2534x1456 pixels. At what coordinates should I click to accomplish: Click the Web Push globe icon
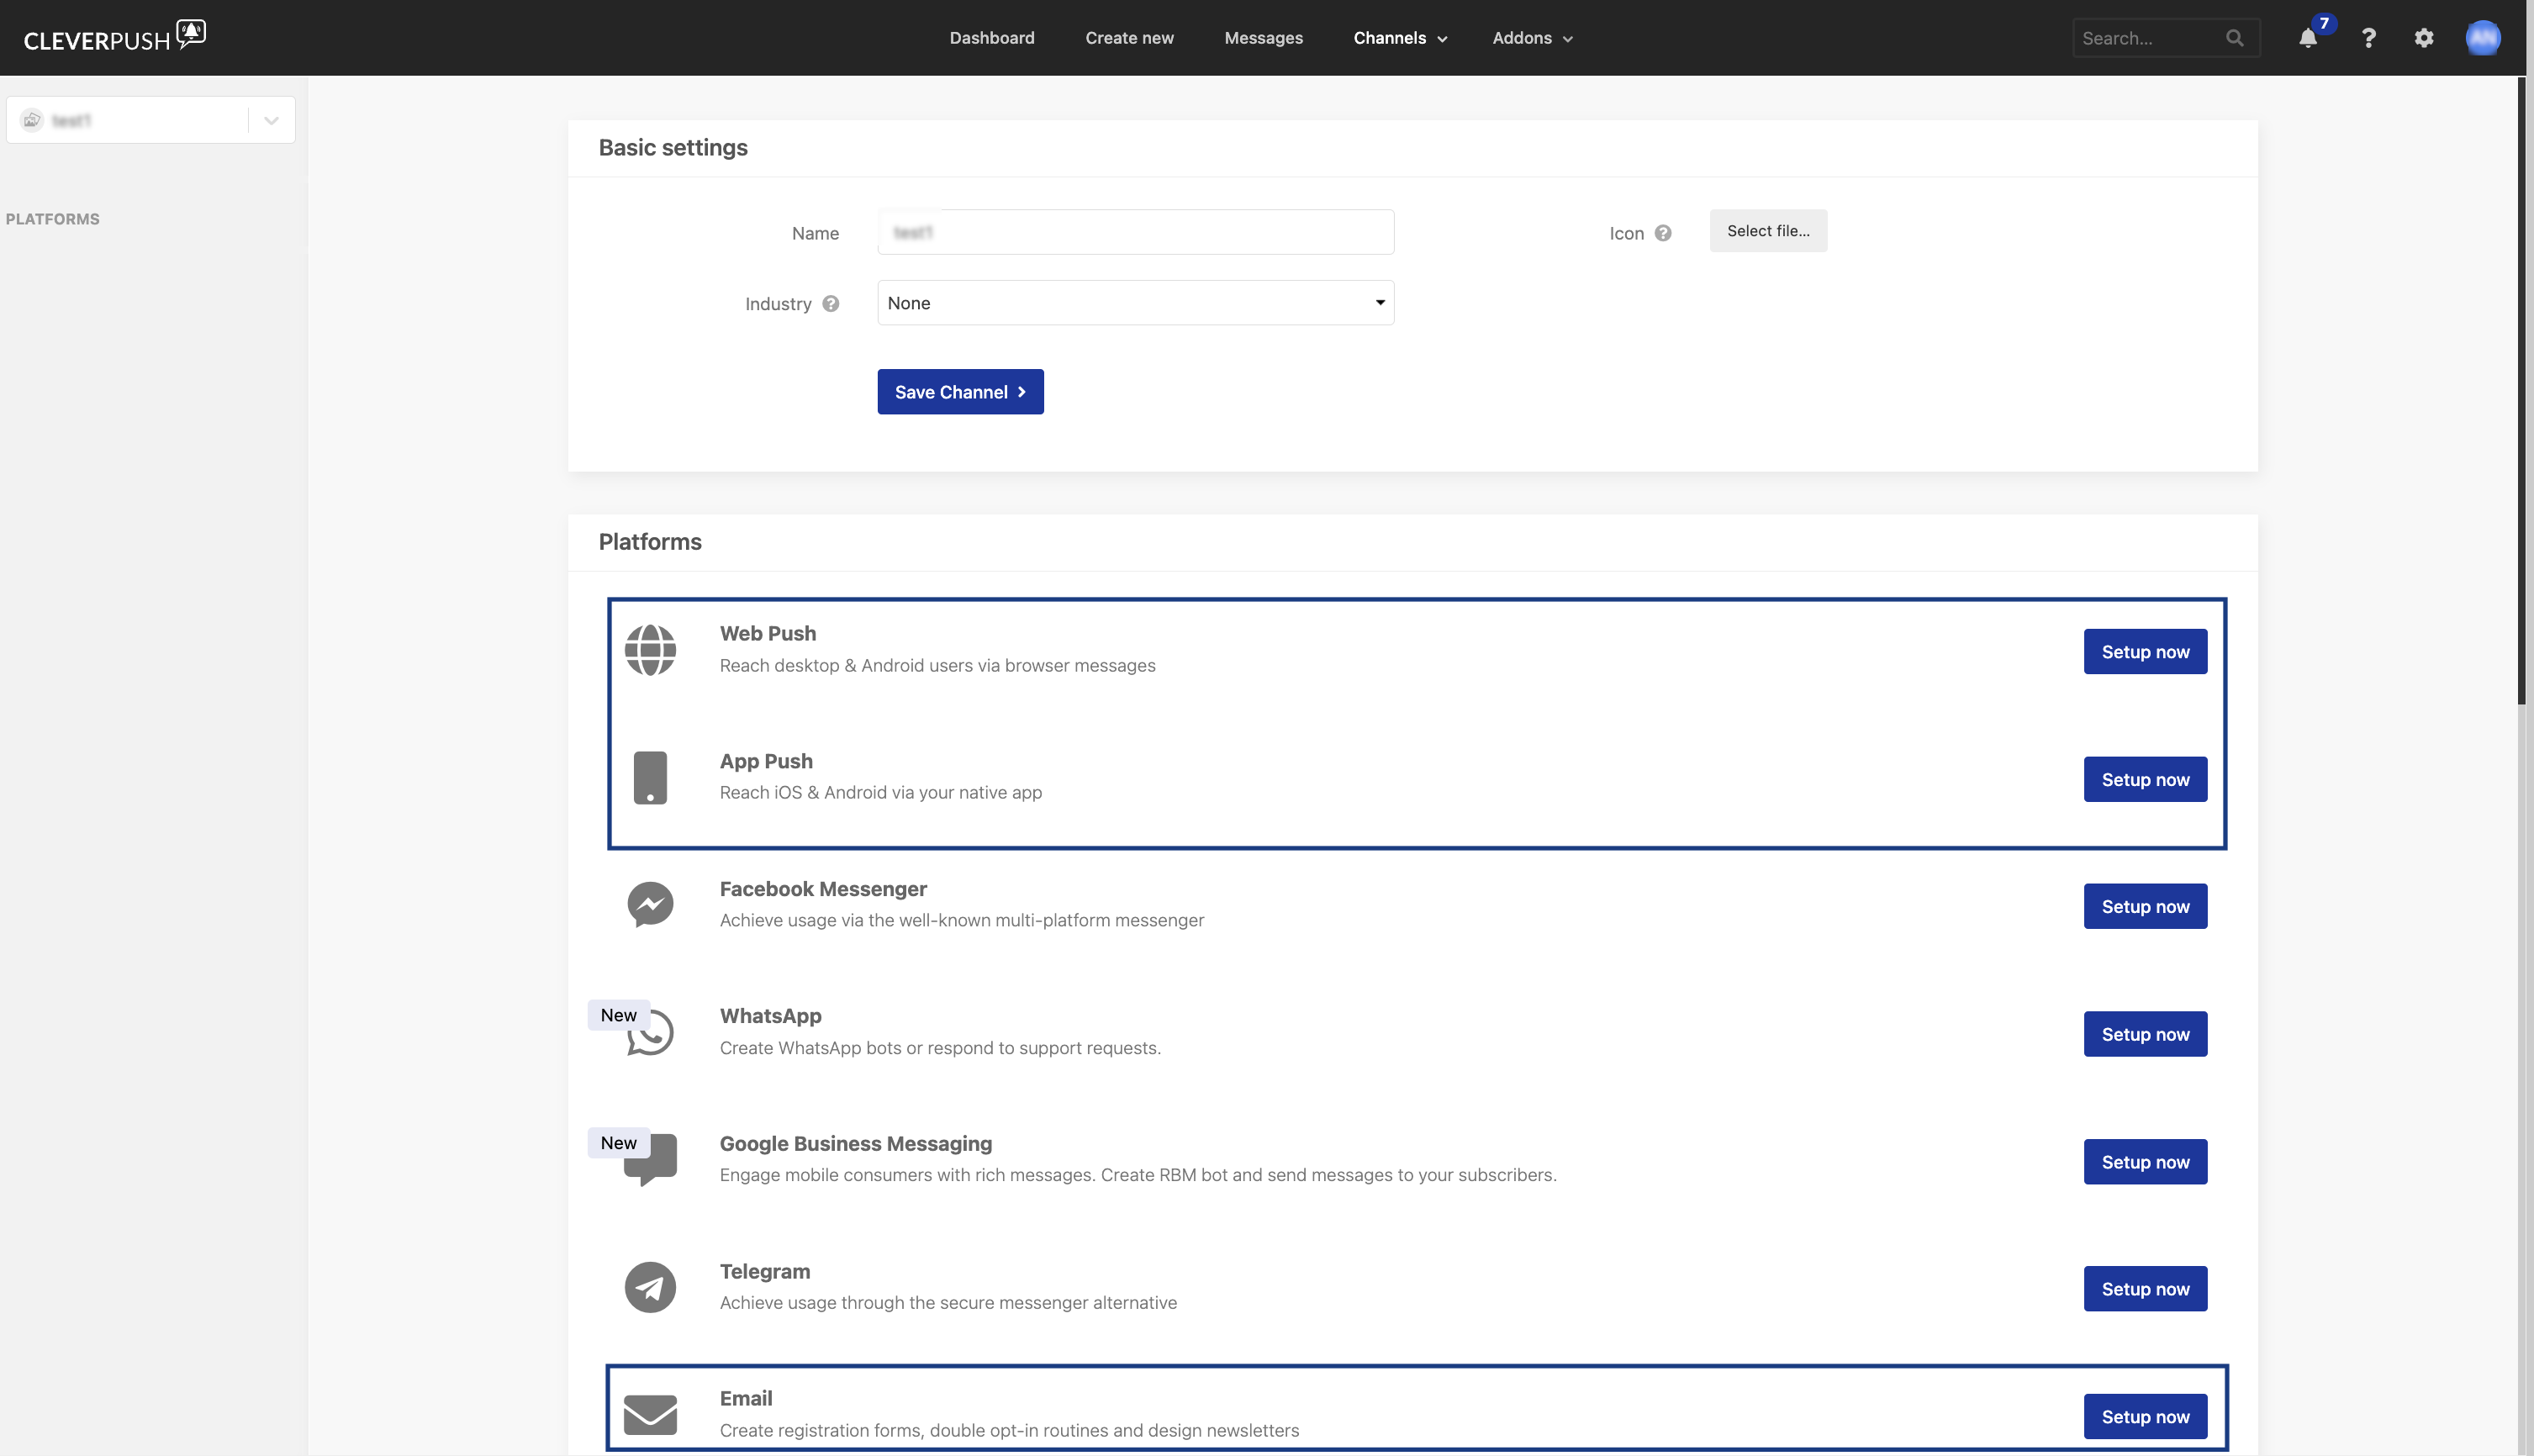(650, 650)
